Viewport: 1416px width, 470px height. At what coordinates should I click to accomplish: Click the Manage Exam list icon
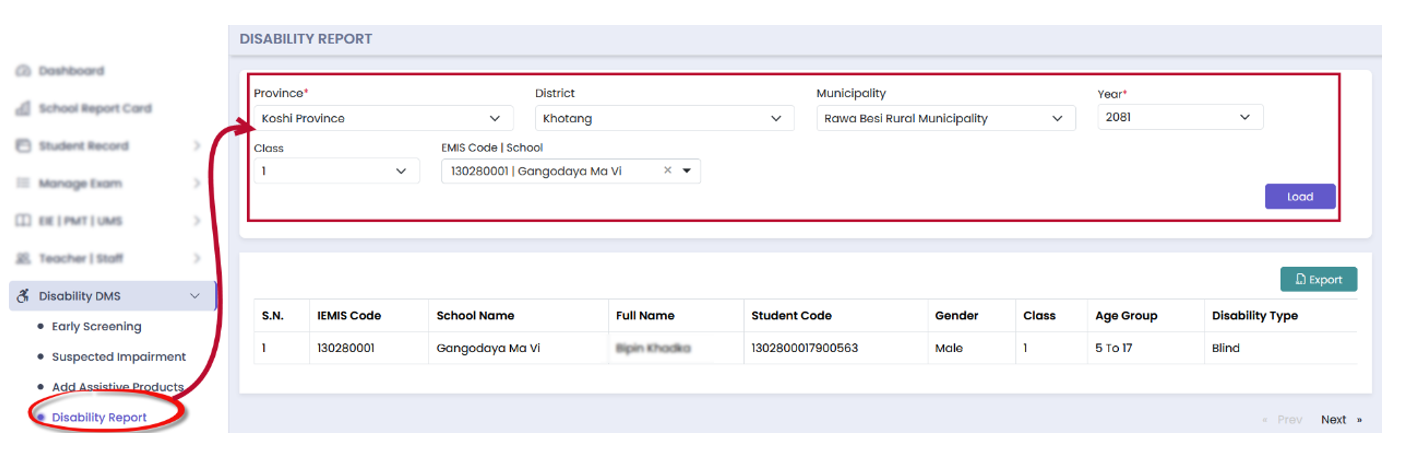point(22,184)
